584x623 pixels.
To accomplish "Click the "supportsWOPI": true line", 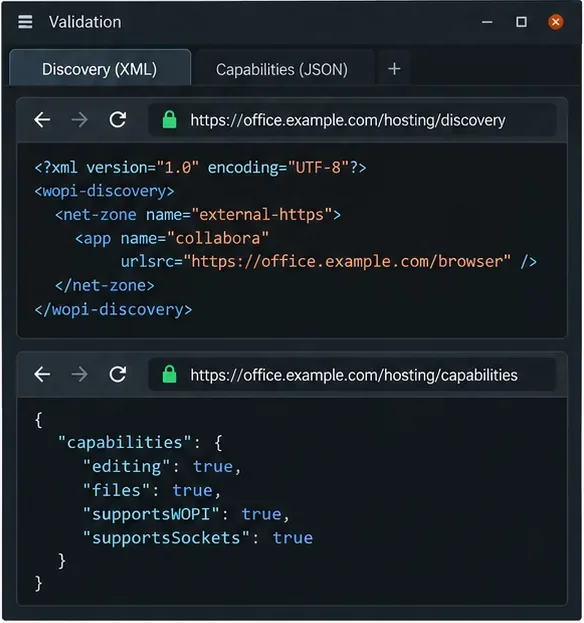I will (186, 514).
